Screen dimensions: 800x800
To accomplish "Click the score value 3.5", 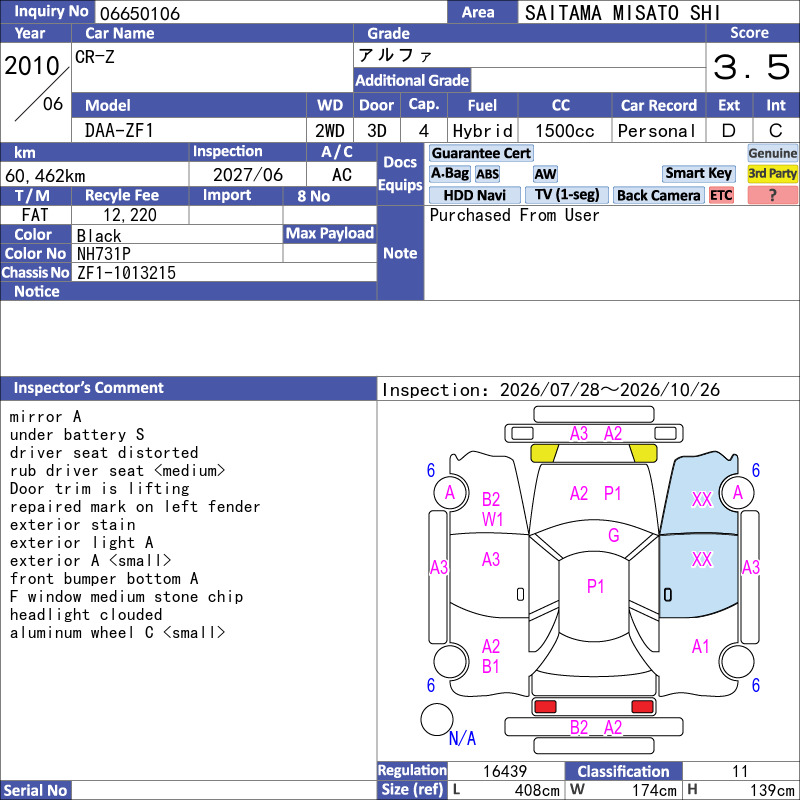I will click(752, 67).
